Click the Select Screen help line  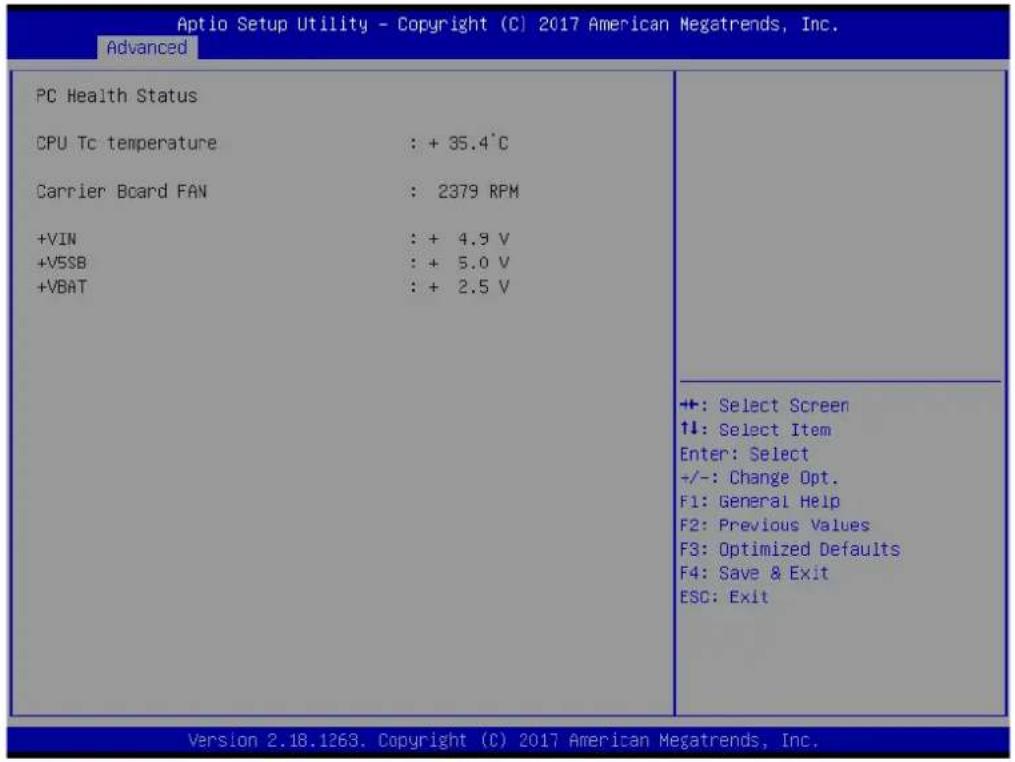click(764, 406)
